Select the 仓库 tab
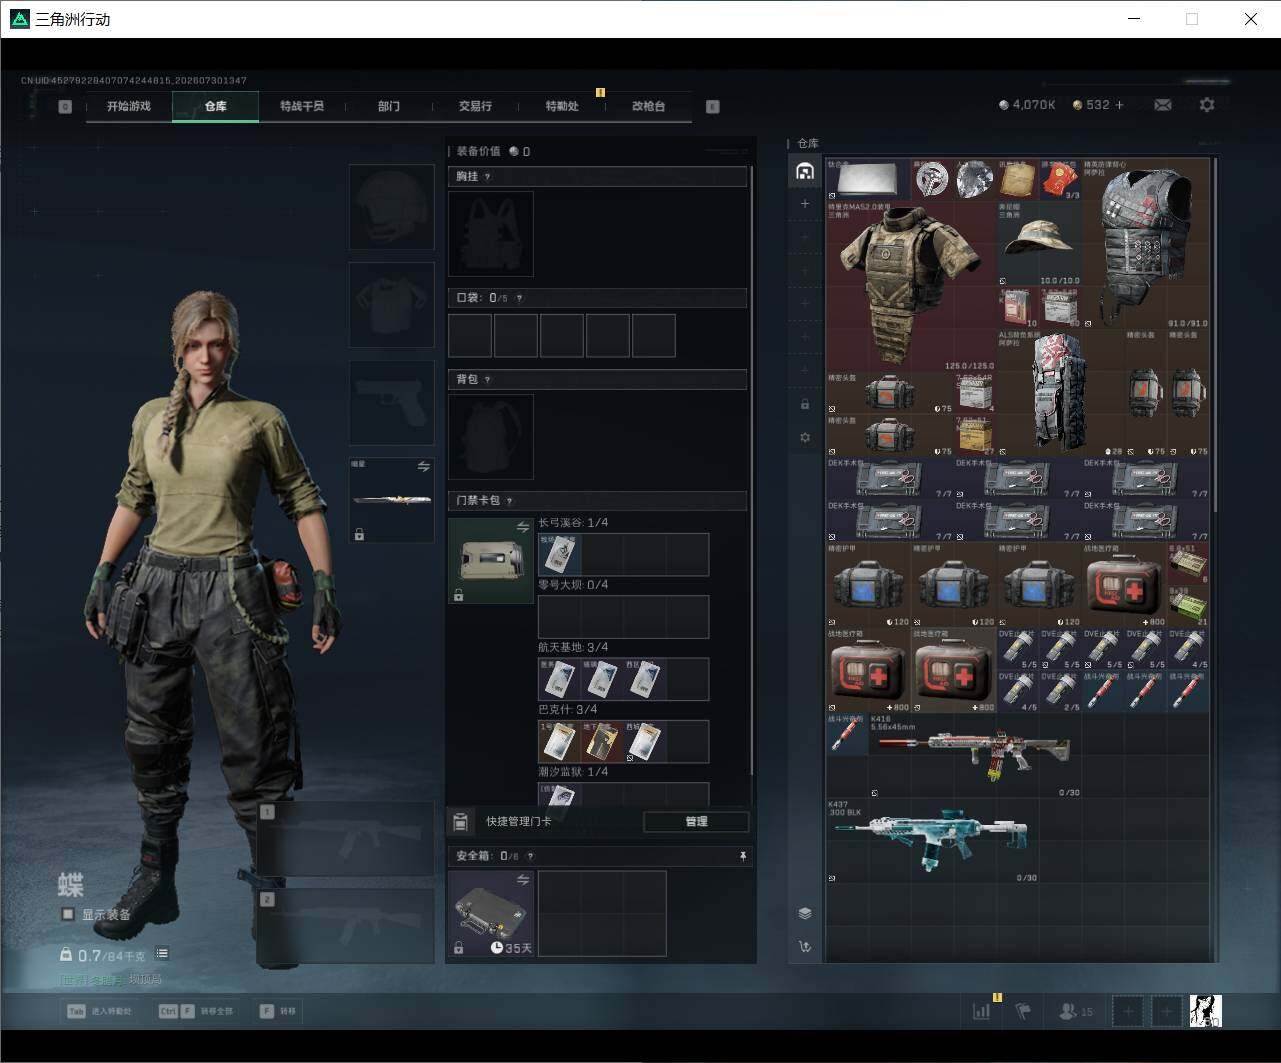 click(215, 106)
